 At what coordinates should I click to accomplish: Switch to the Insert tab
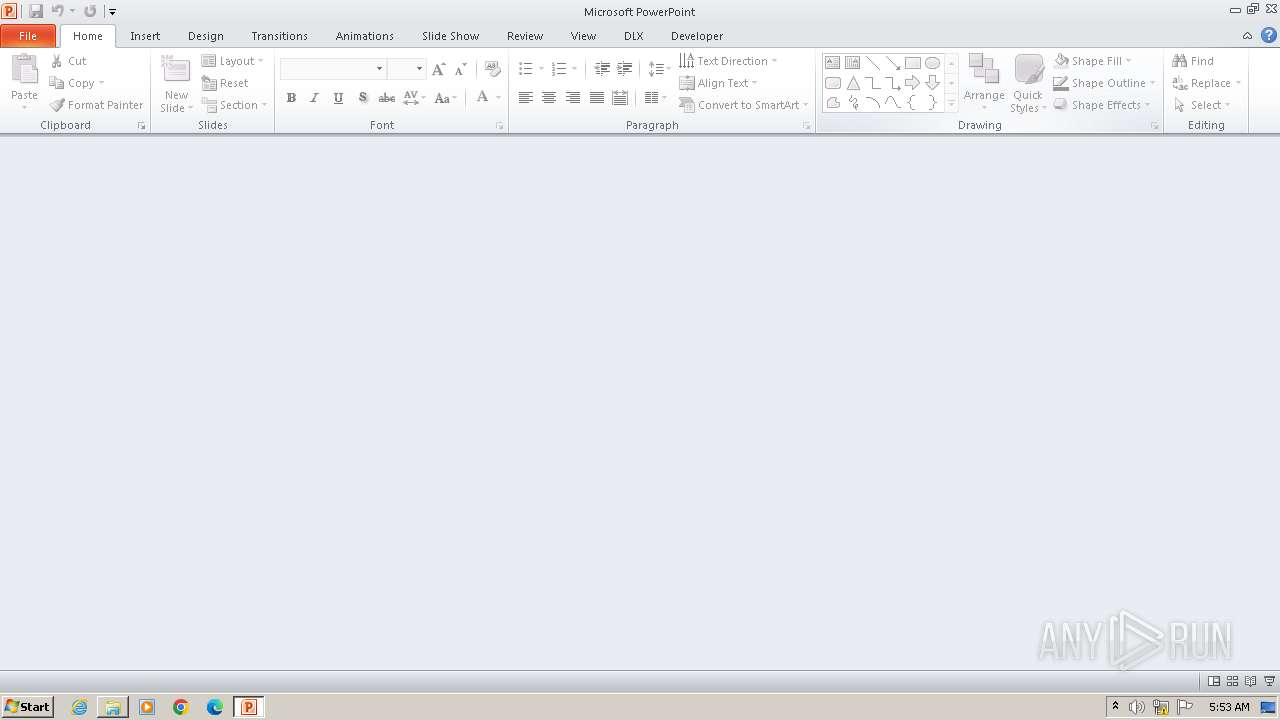(x=145, y=36)
